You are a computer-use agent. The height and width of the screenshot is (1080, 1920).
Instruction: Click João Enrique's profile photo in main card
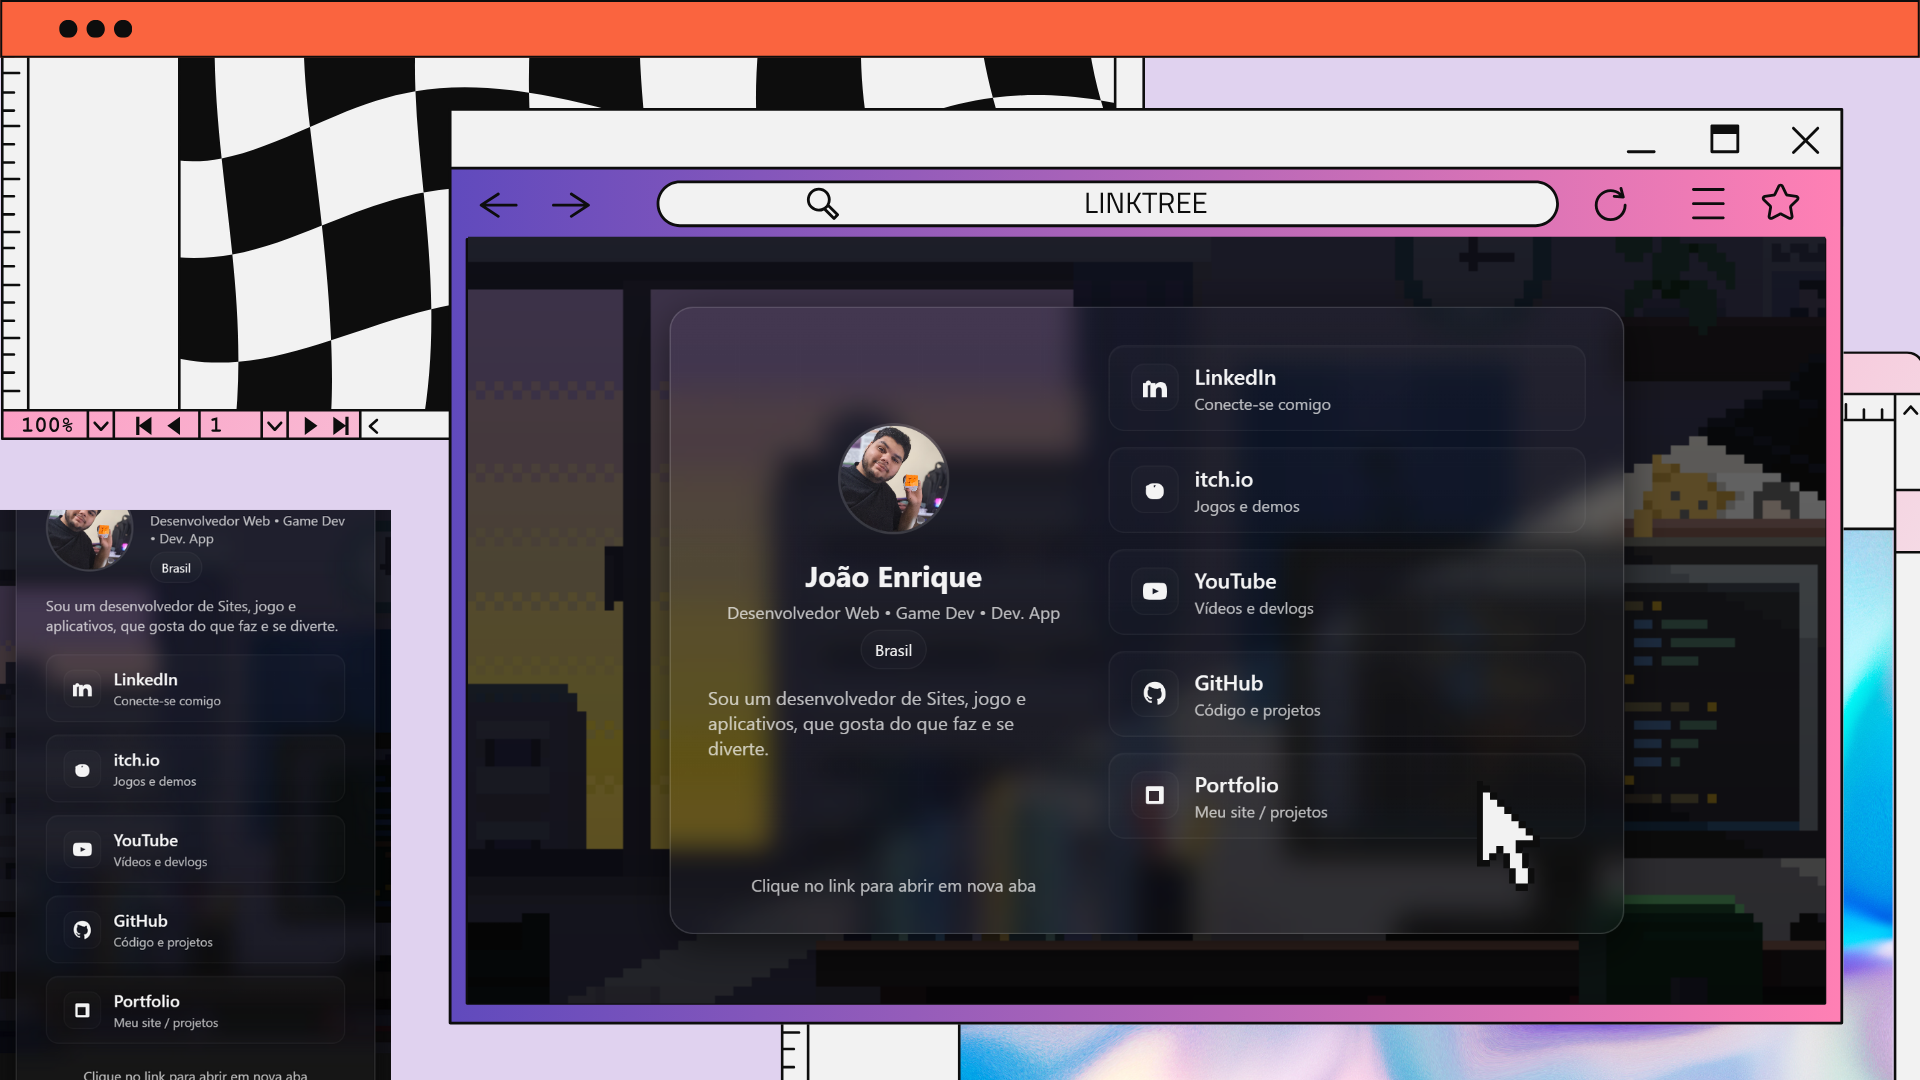coord(893,479)
